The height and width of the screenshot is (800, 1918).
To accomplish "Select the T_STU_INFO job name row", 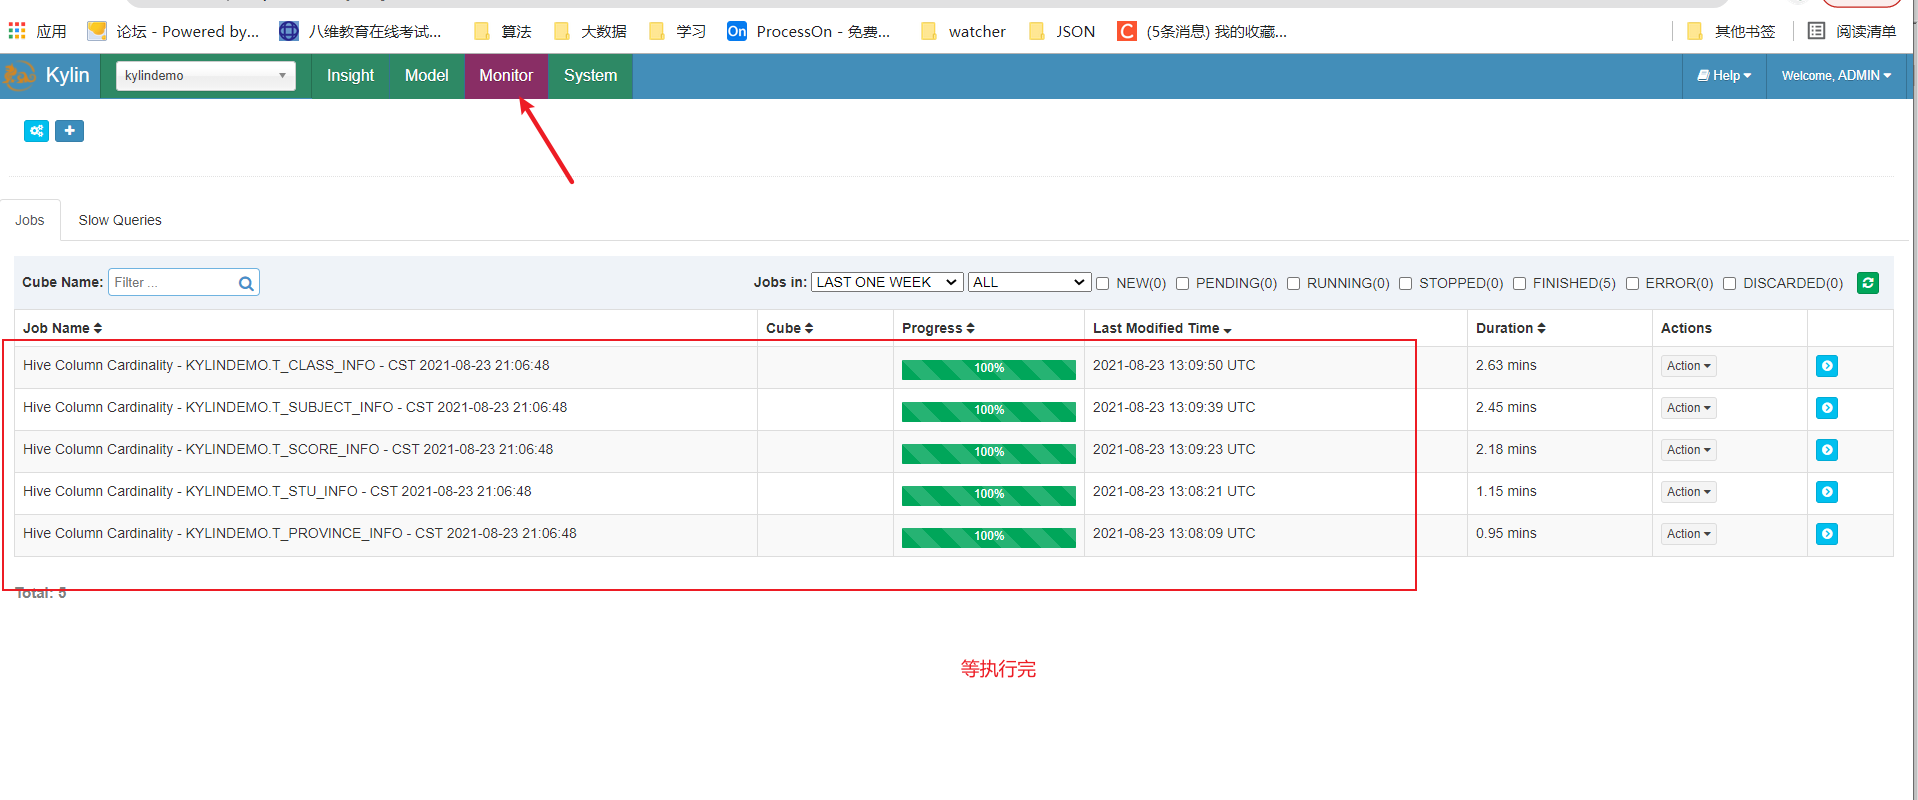I will click(277, 492).
